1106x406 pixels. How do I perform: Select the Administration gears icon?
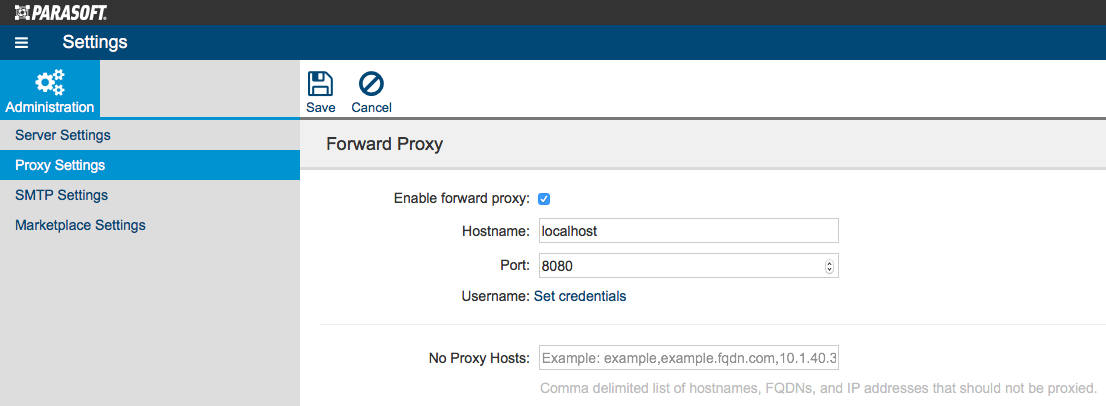click(49, 82)
